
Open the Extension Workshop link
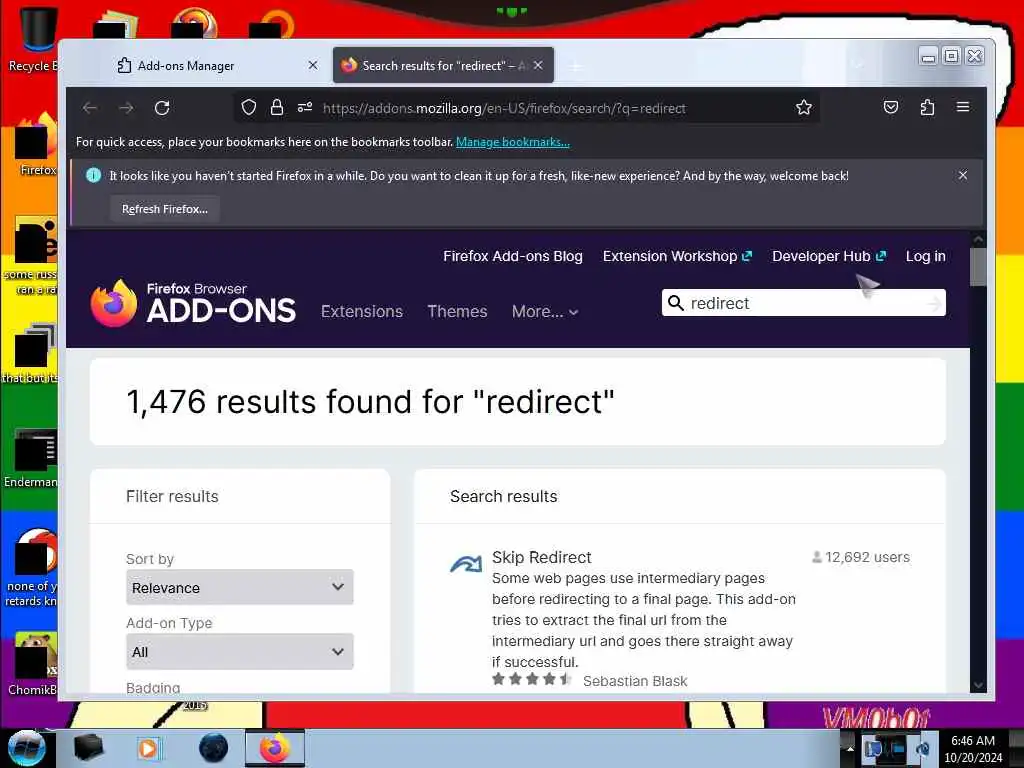677,256
